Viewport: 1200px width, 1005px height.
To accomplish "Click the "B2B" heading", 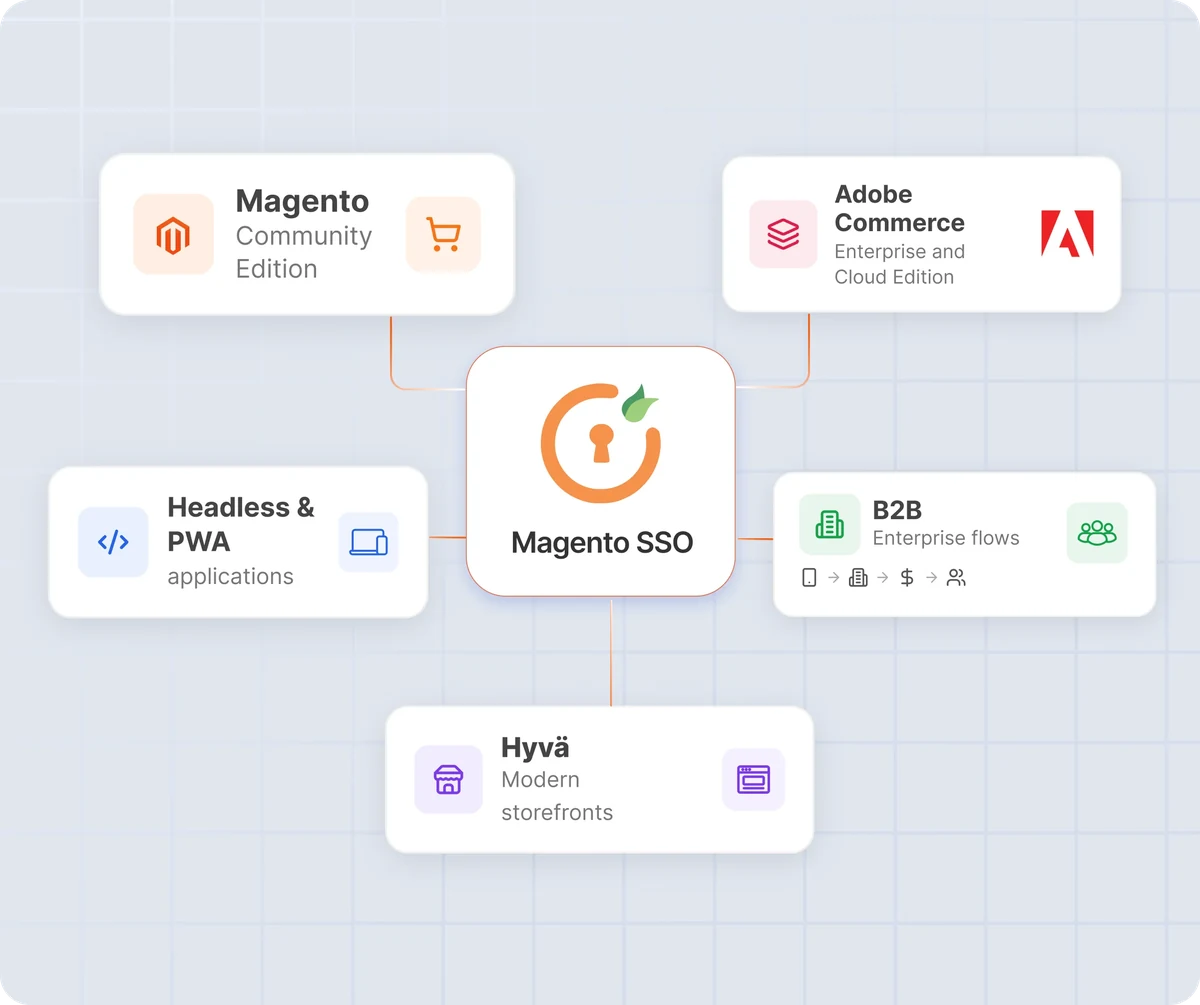I will click(x=897, y=510).
